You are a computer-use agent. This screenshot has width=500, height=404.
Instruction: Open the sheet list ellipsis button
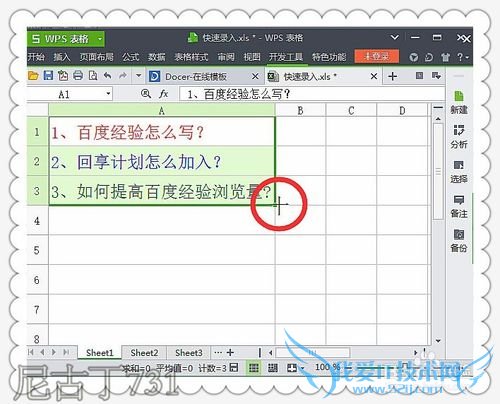(218, 352)
